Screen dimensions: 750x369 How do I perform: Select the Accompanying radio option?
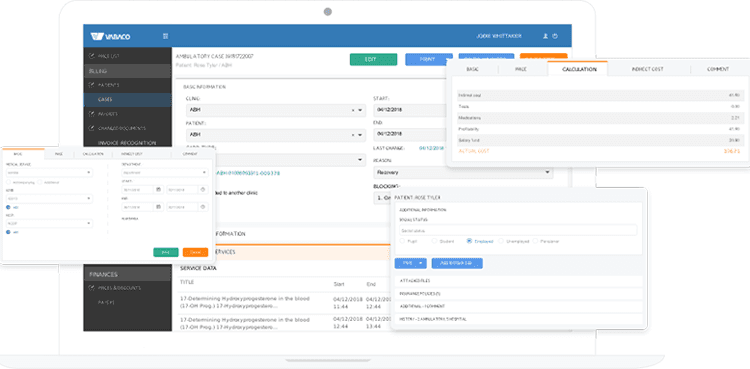point(9,182)
